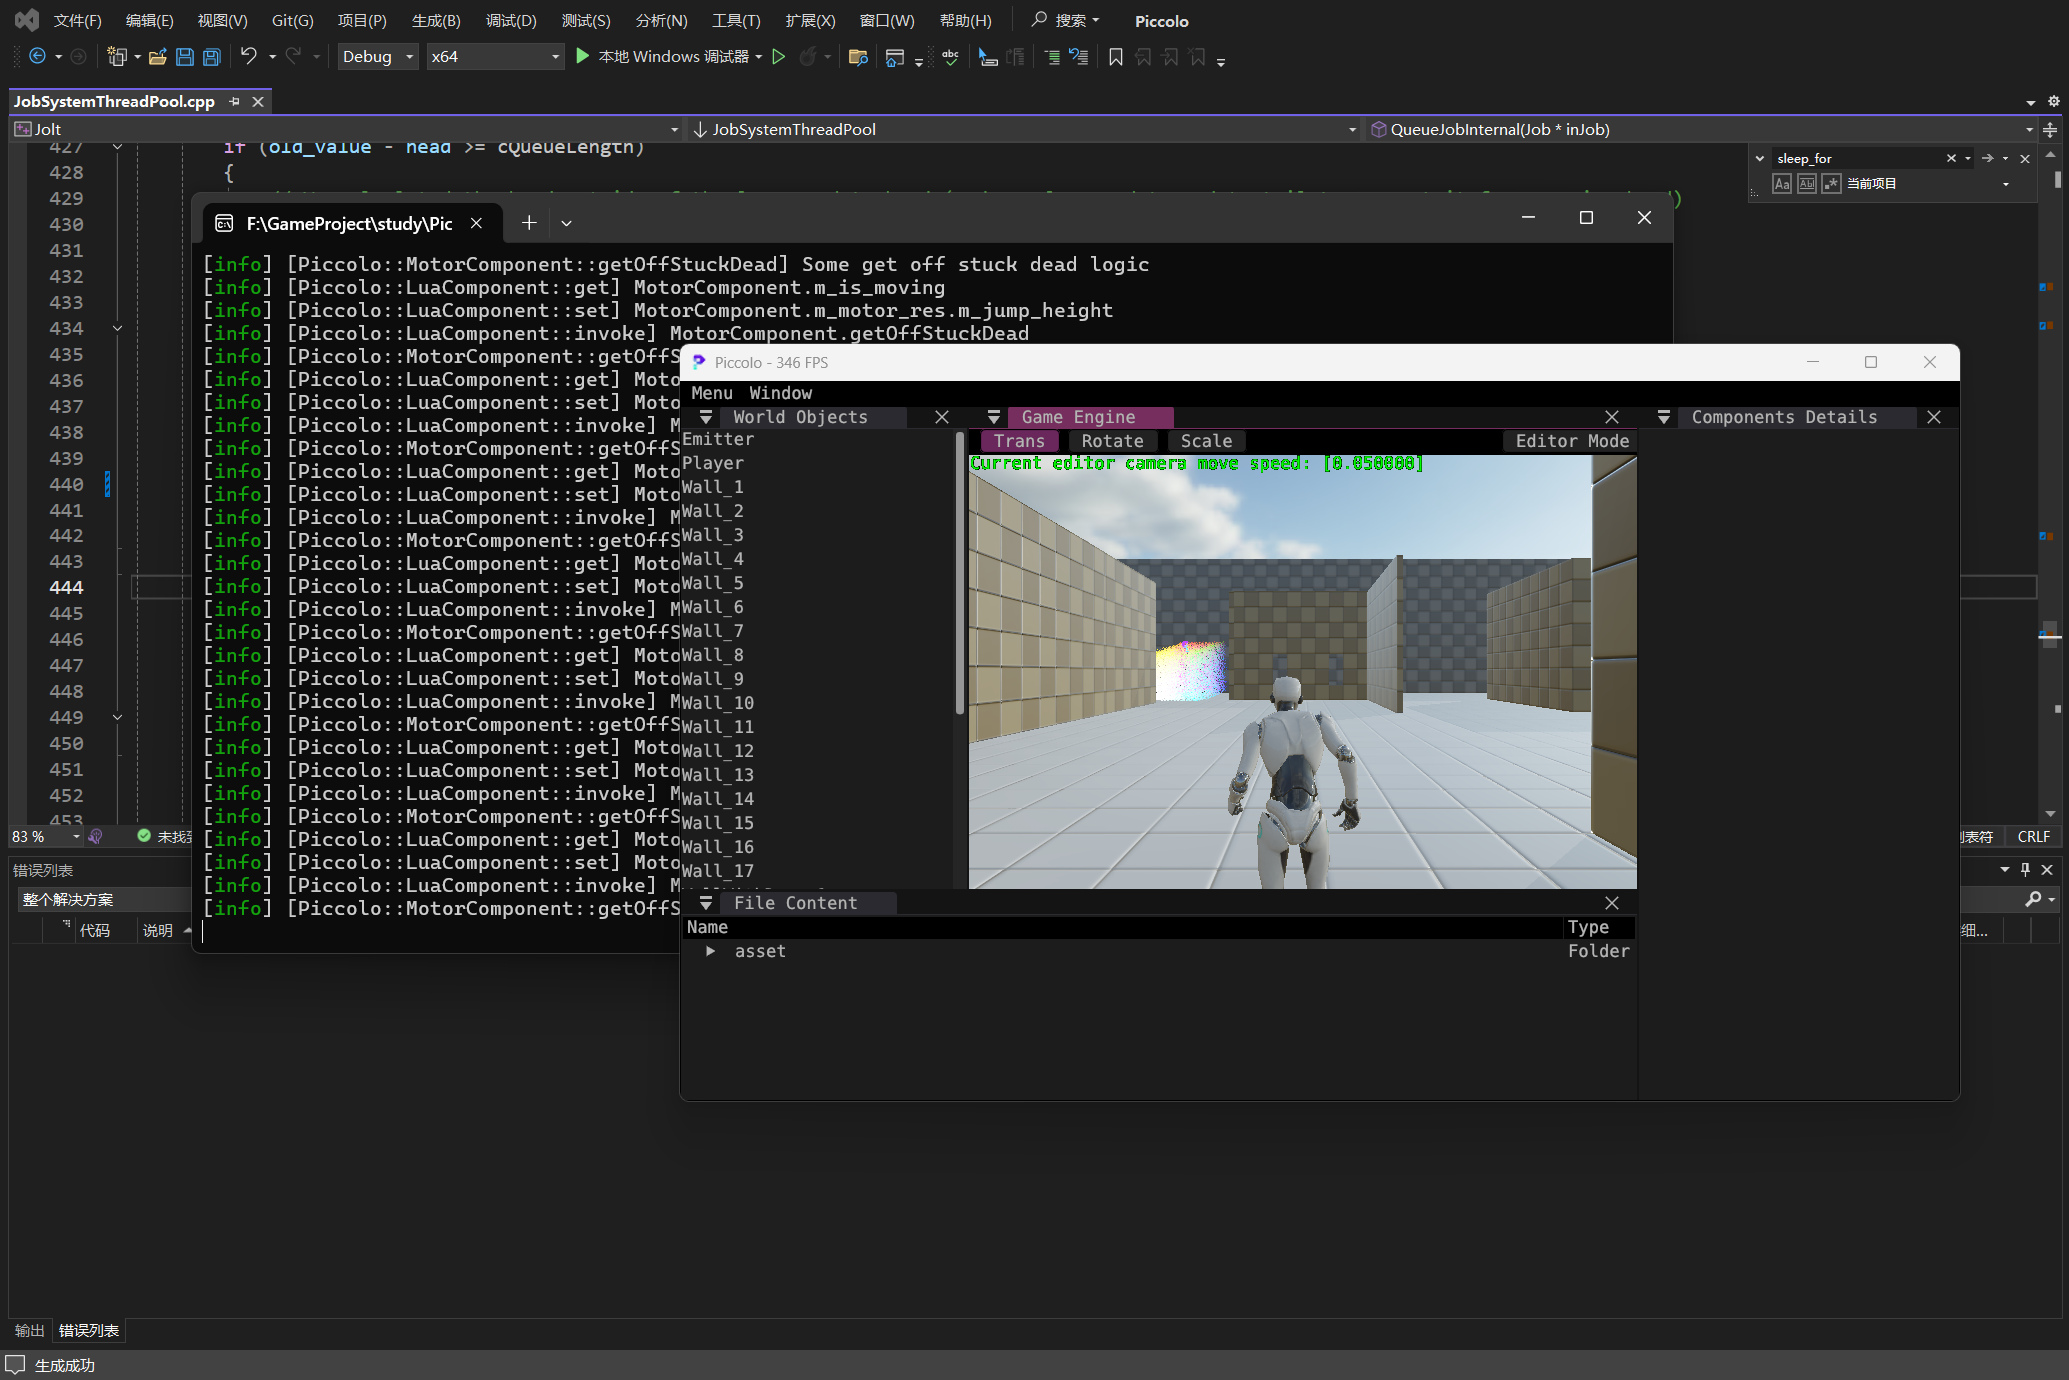The height and width of the screenshot is (1380, 2069).
Task: Open file with the folder toolbar icon
Action: pyautogui.click(x=157, y=57)
